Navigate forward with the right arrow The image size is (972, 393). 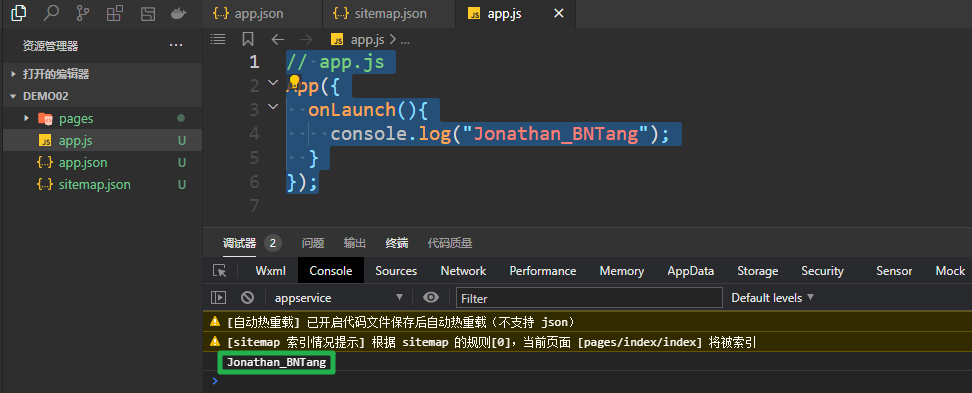point(306,39)
